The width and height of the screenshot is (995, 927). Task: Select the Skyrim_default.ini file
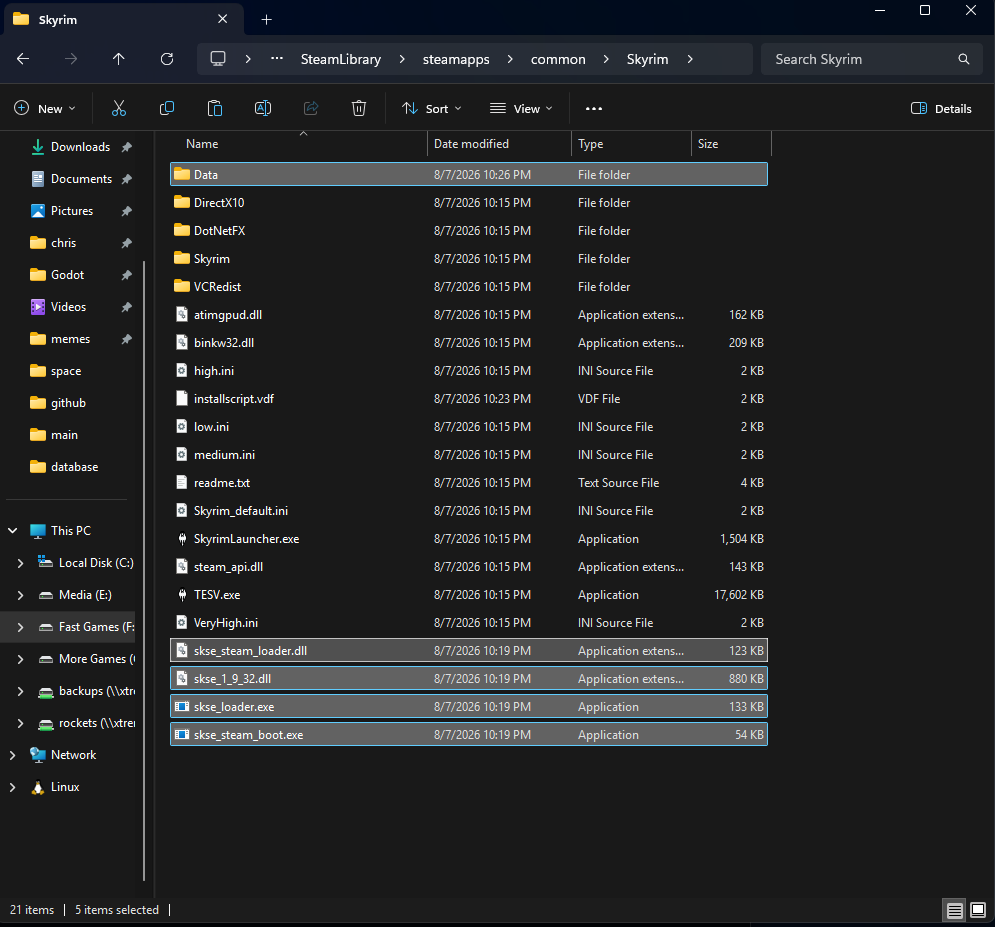point(469,511)
